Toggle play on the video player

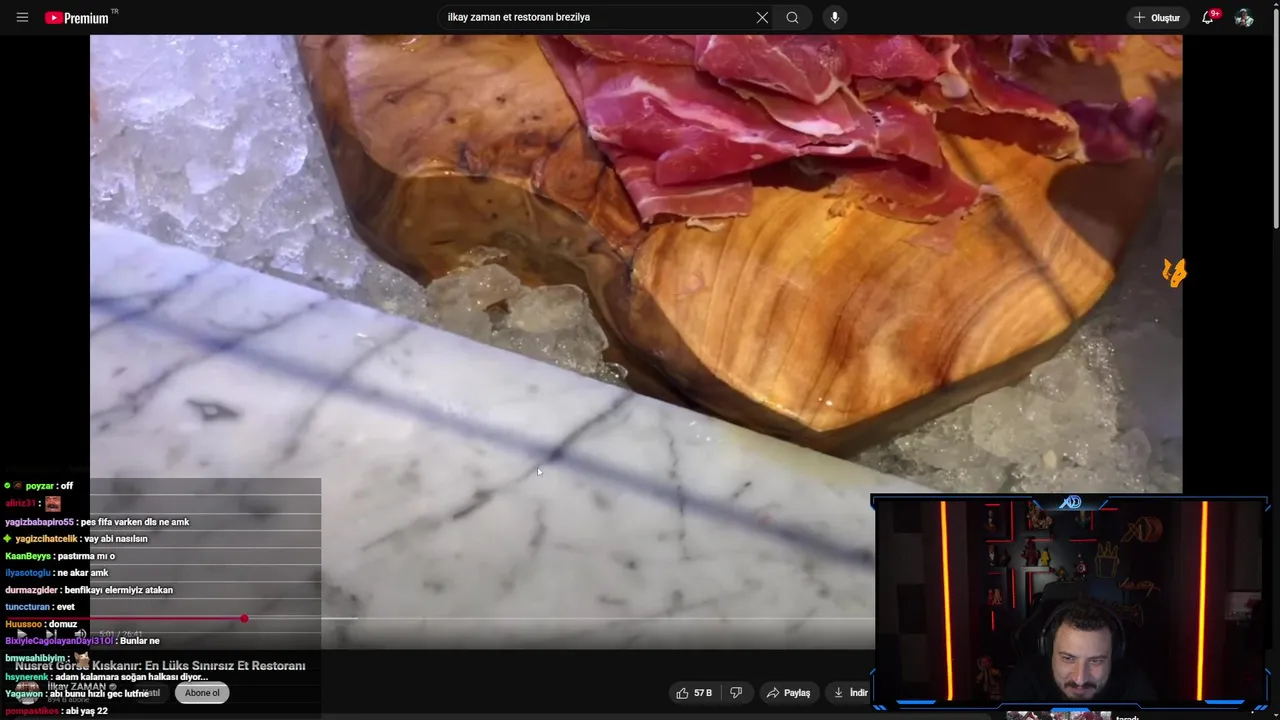click(21, 634)
